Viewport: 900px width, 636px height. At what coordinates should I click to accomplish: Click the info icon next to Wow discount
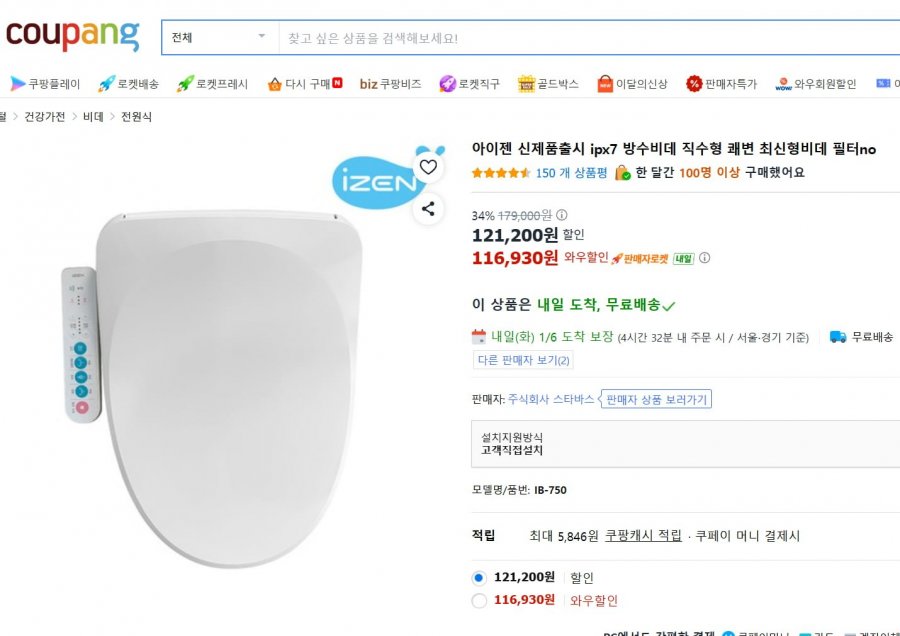[705, 258]
